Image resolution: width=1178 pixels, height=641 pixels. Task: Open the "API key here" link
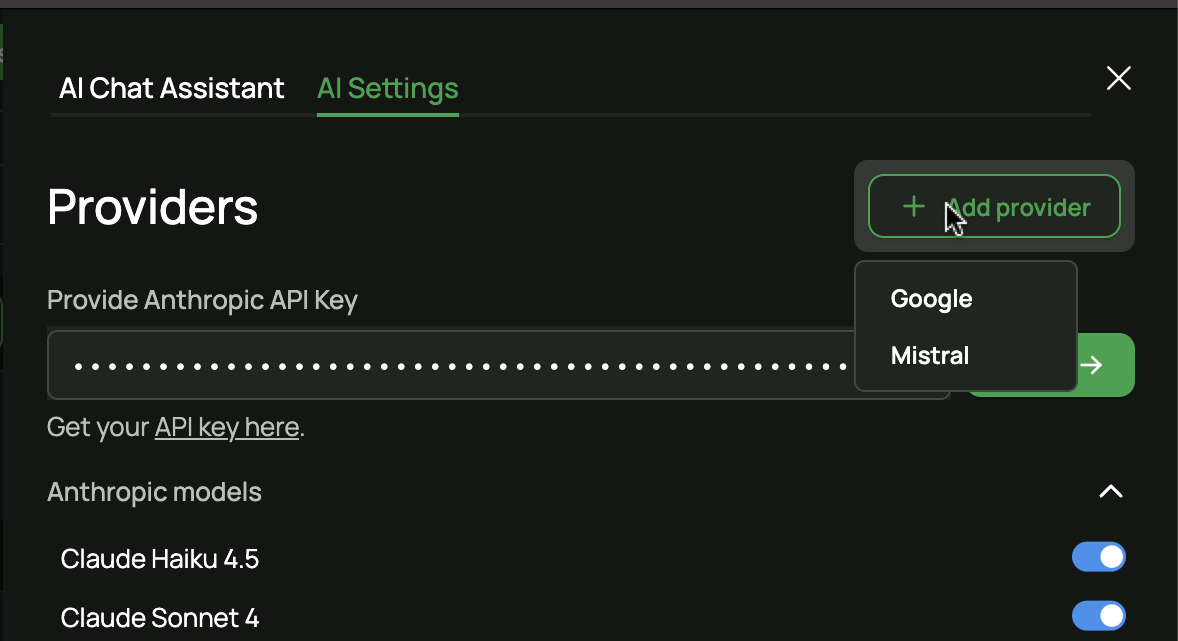click(x=227, y=427)
